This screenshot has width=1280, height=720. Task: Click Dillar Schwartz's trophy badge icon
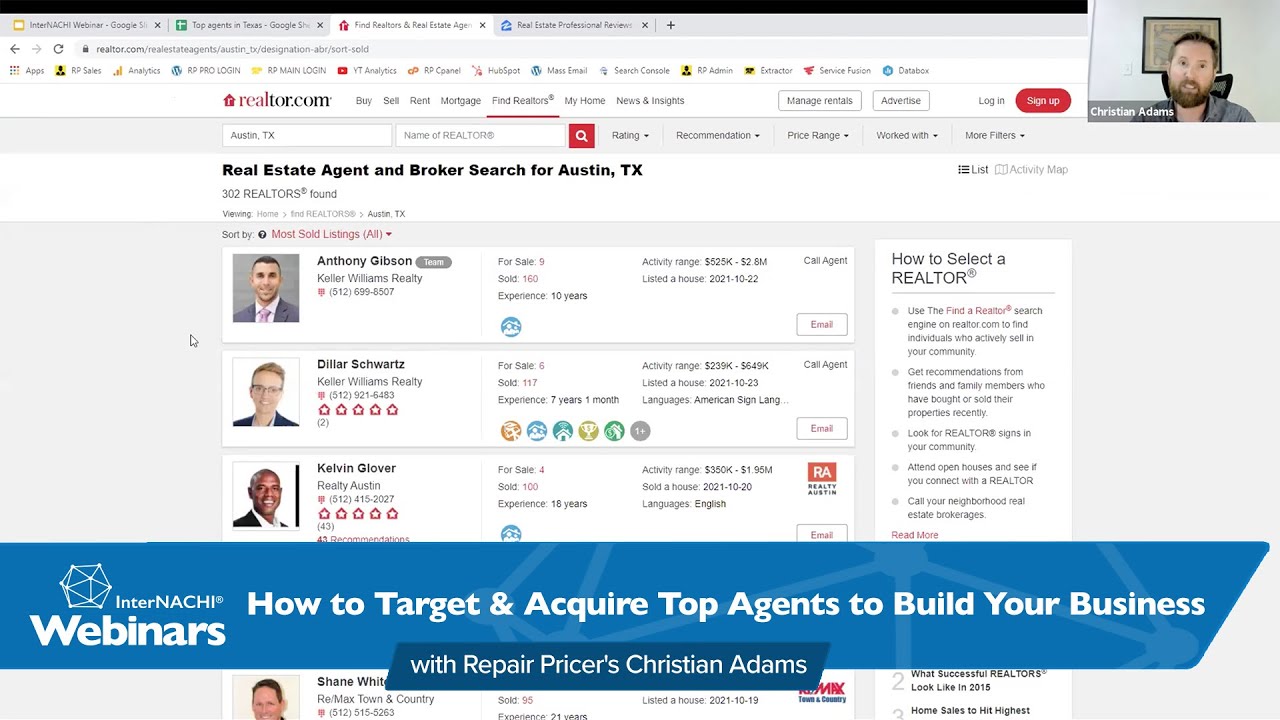[x=588, y=431]
